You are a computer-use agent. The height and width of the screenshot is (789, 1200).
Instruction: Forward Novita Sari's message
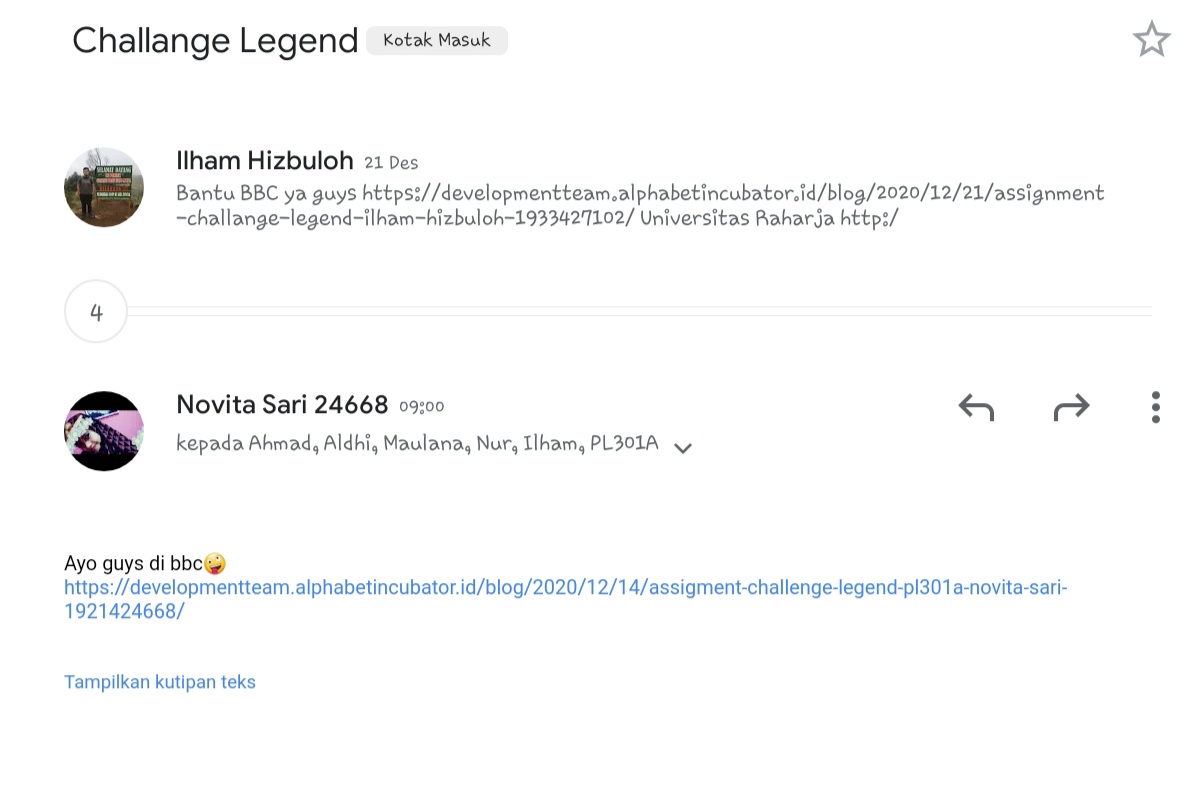(x=1071, y=407)
